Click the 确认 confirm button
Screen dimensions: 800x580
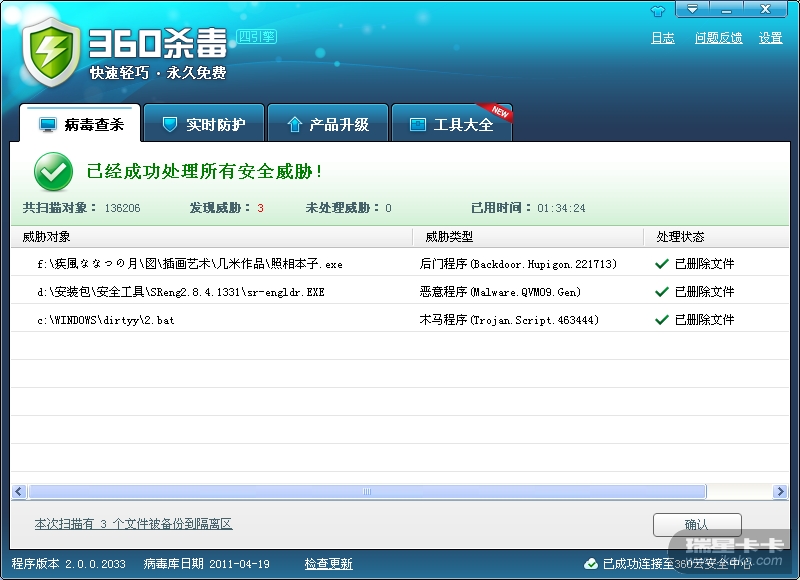pos(697,524)
